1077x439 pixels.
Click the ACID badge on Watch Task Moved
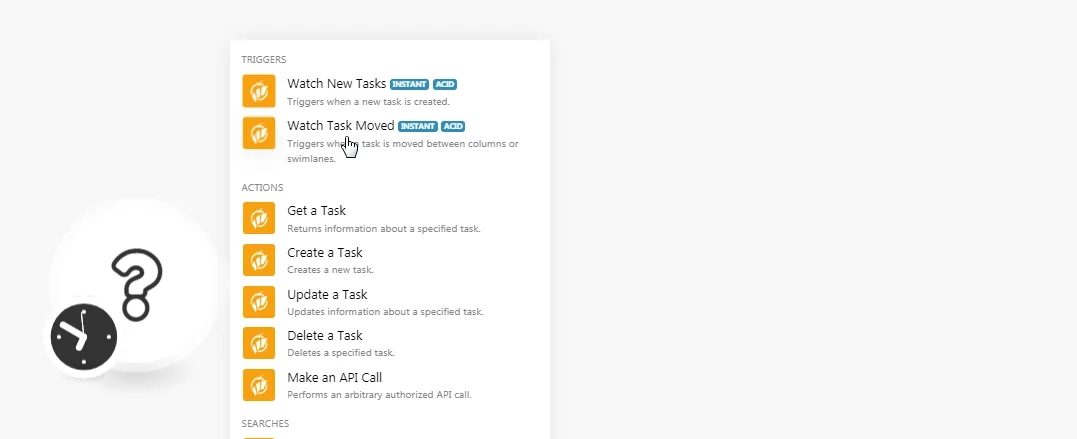point(453,126)
